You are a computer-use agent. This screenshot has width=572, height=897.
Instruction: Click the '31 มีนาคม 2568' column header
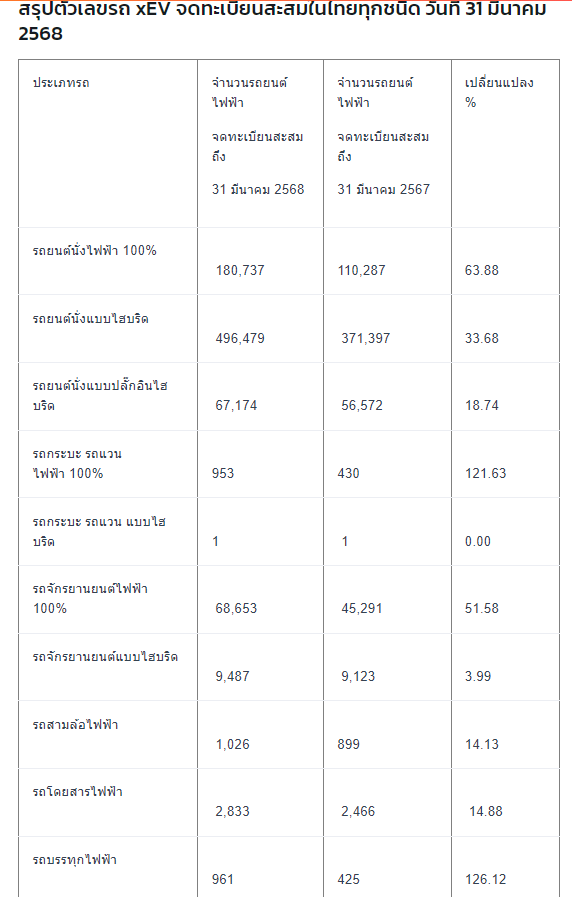[x=260, y=144]
